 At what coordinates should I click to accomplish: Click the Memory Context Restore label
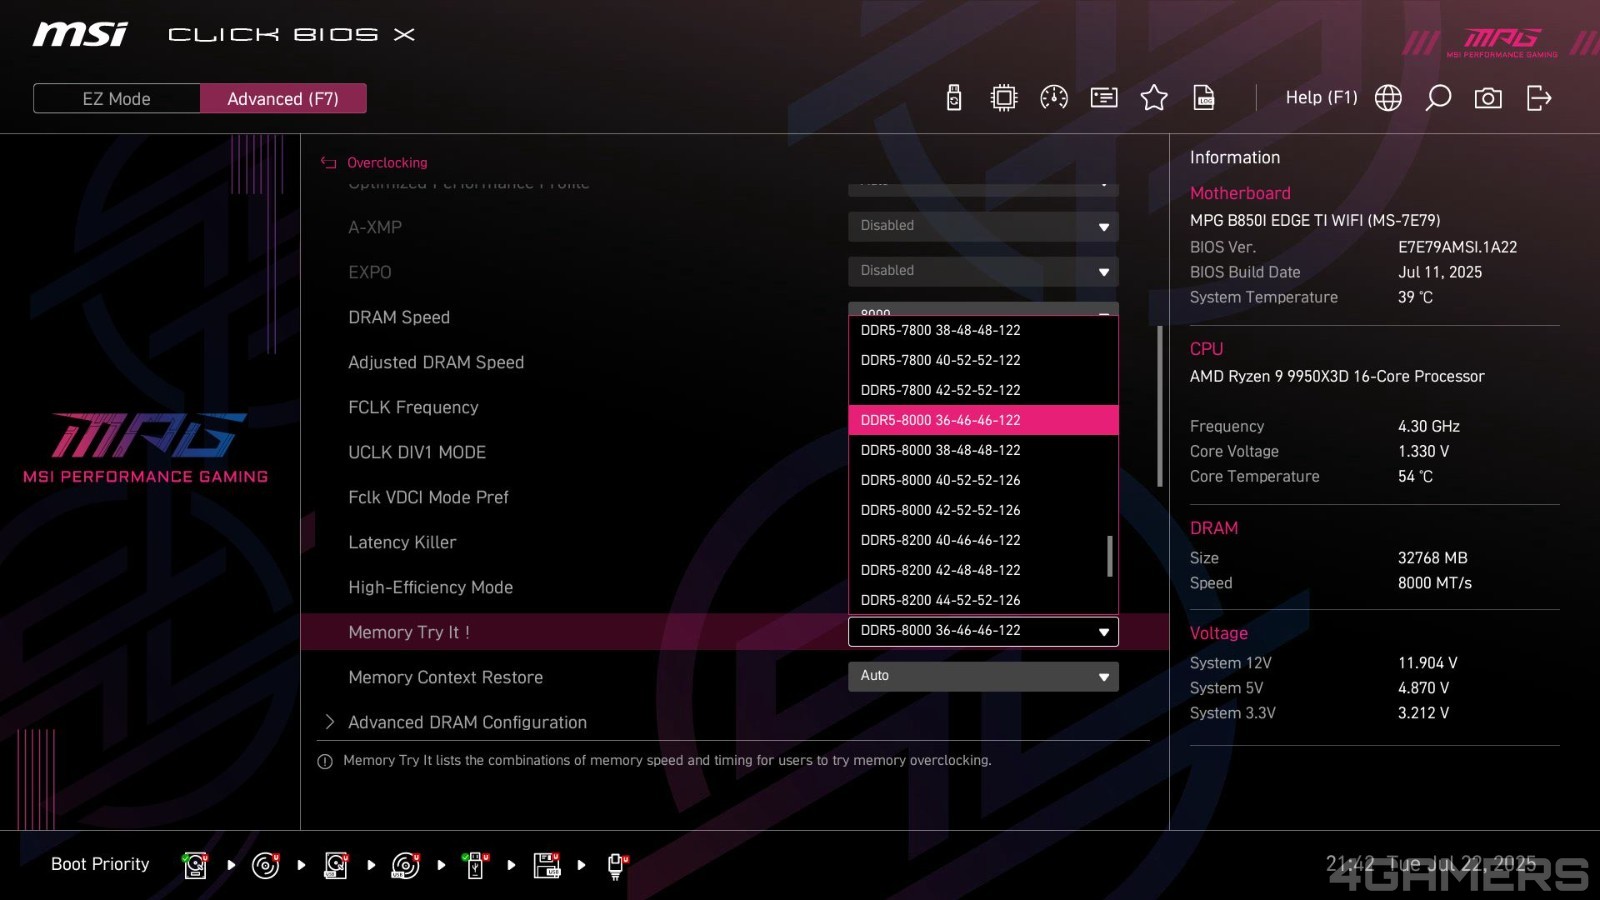[445, 677]
